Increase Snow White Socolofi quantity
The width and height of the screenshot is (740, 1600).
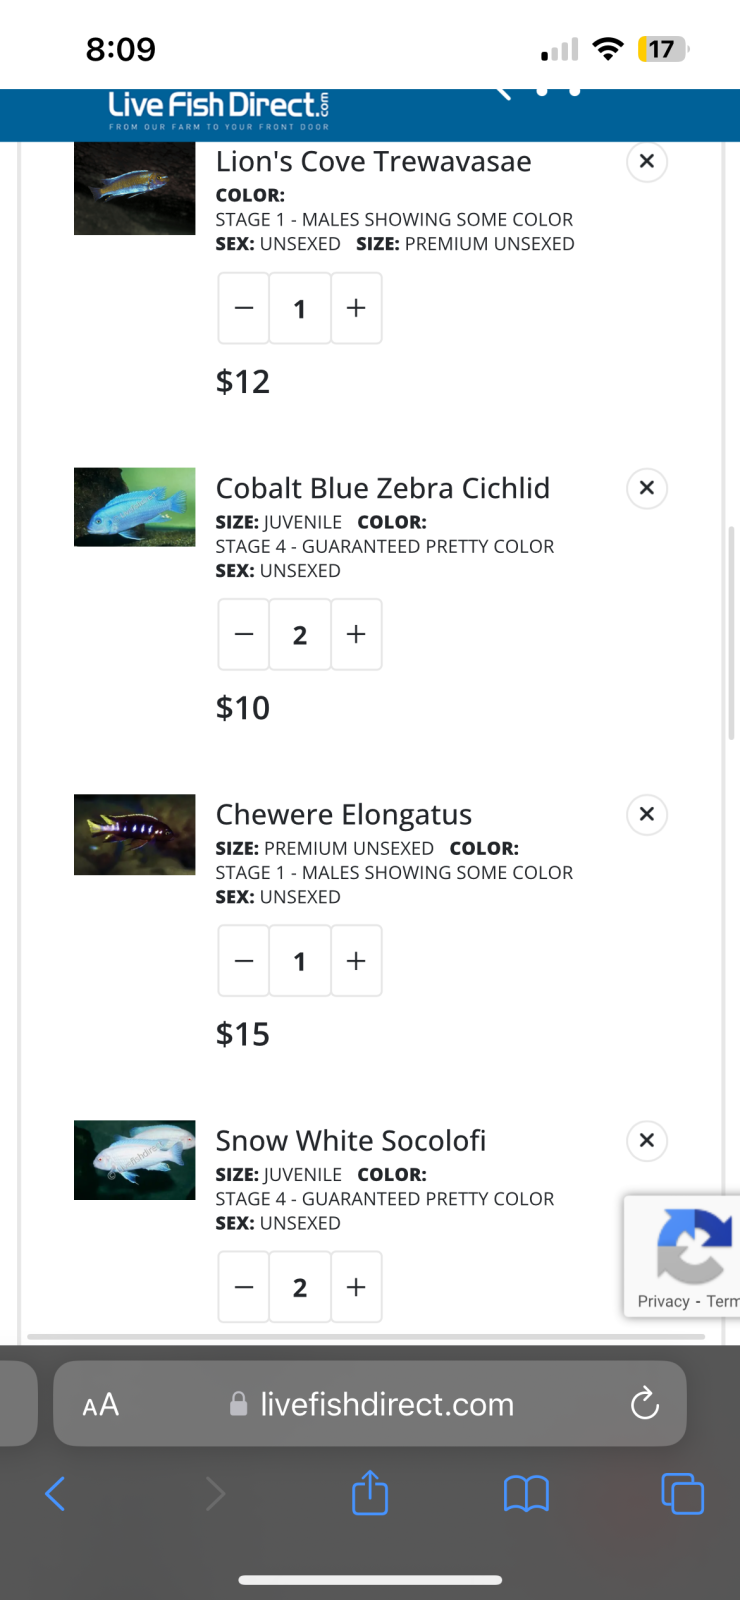tap(356, 1287)
